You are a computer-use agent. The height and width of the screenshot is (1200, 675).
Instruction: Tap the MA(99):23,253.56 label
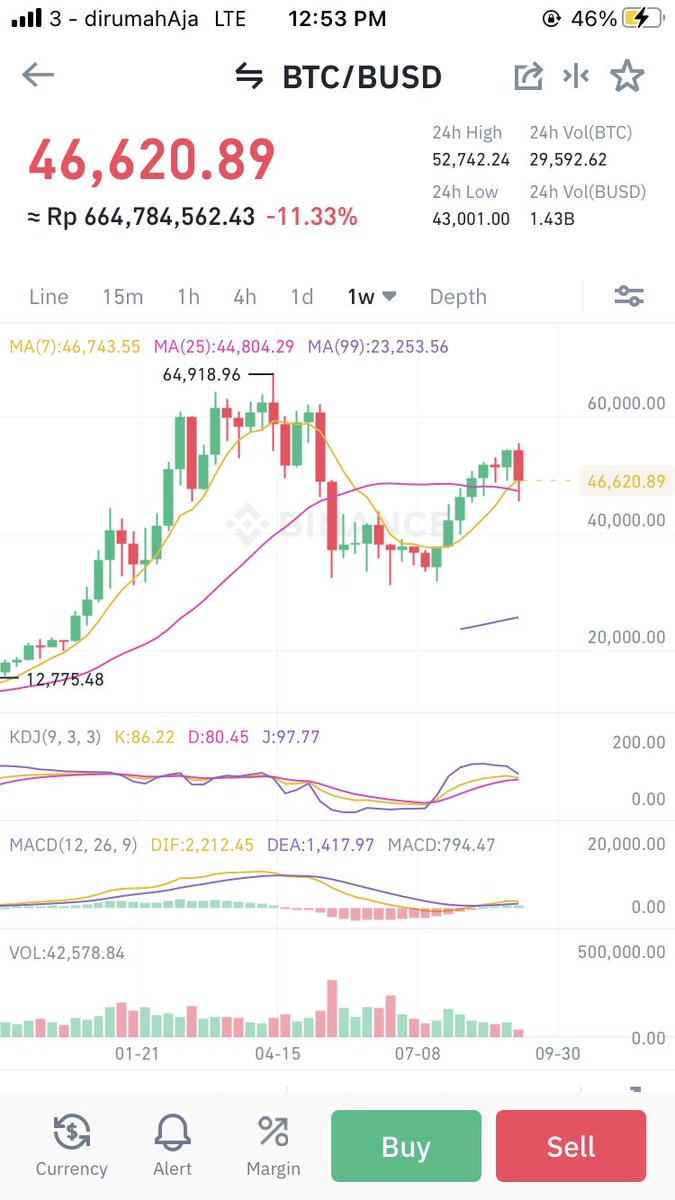click(x=379, y=347)
